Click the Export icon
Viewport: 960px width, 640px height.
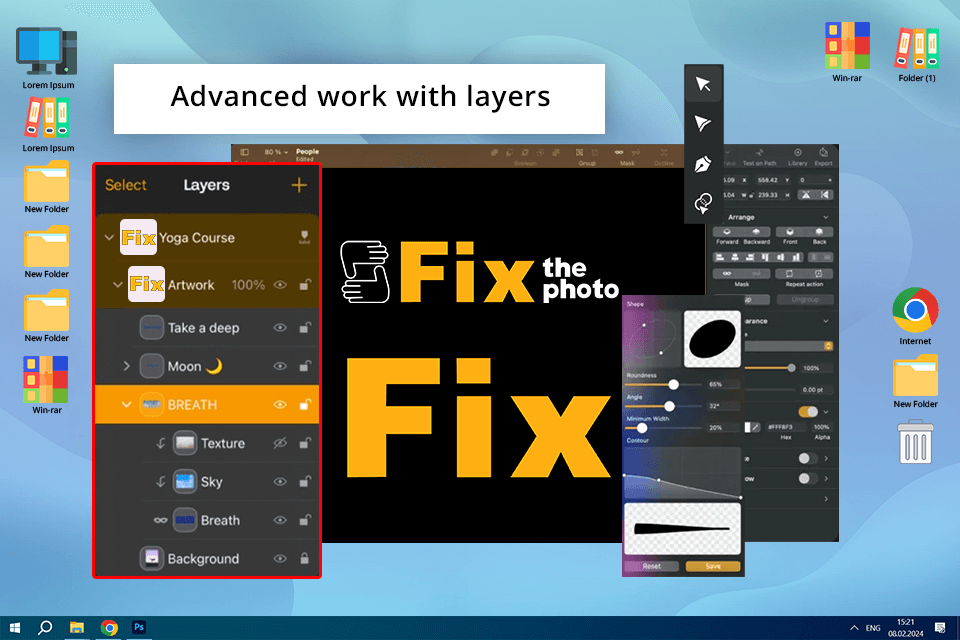(823, 153)
